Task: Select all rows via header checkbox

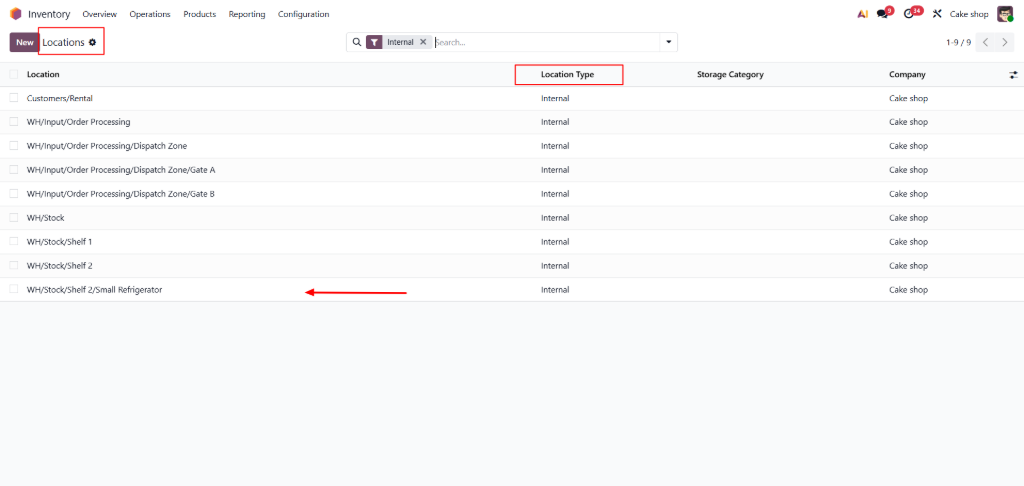Action: coord(14,74)
